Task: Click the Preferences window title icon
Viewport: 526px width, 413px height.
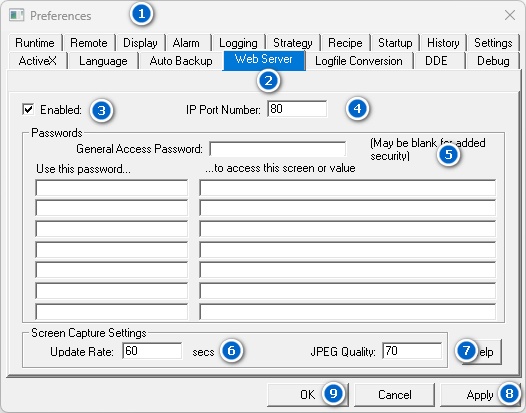Action: click(16, 15)
